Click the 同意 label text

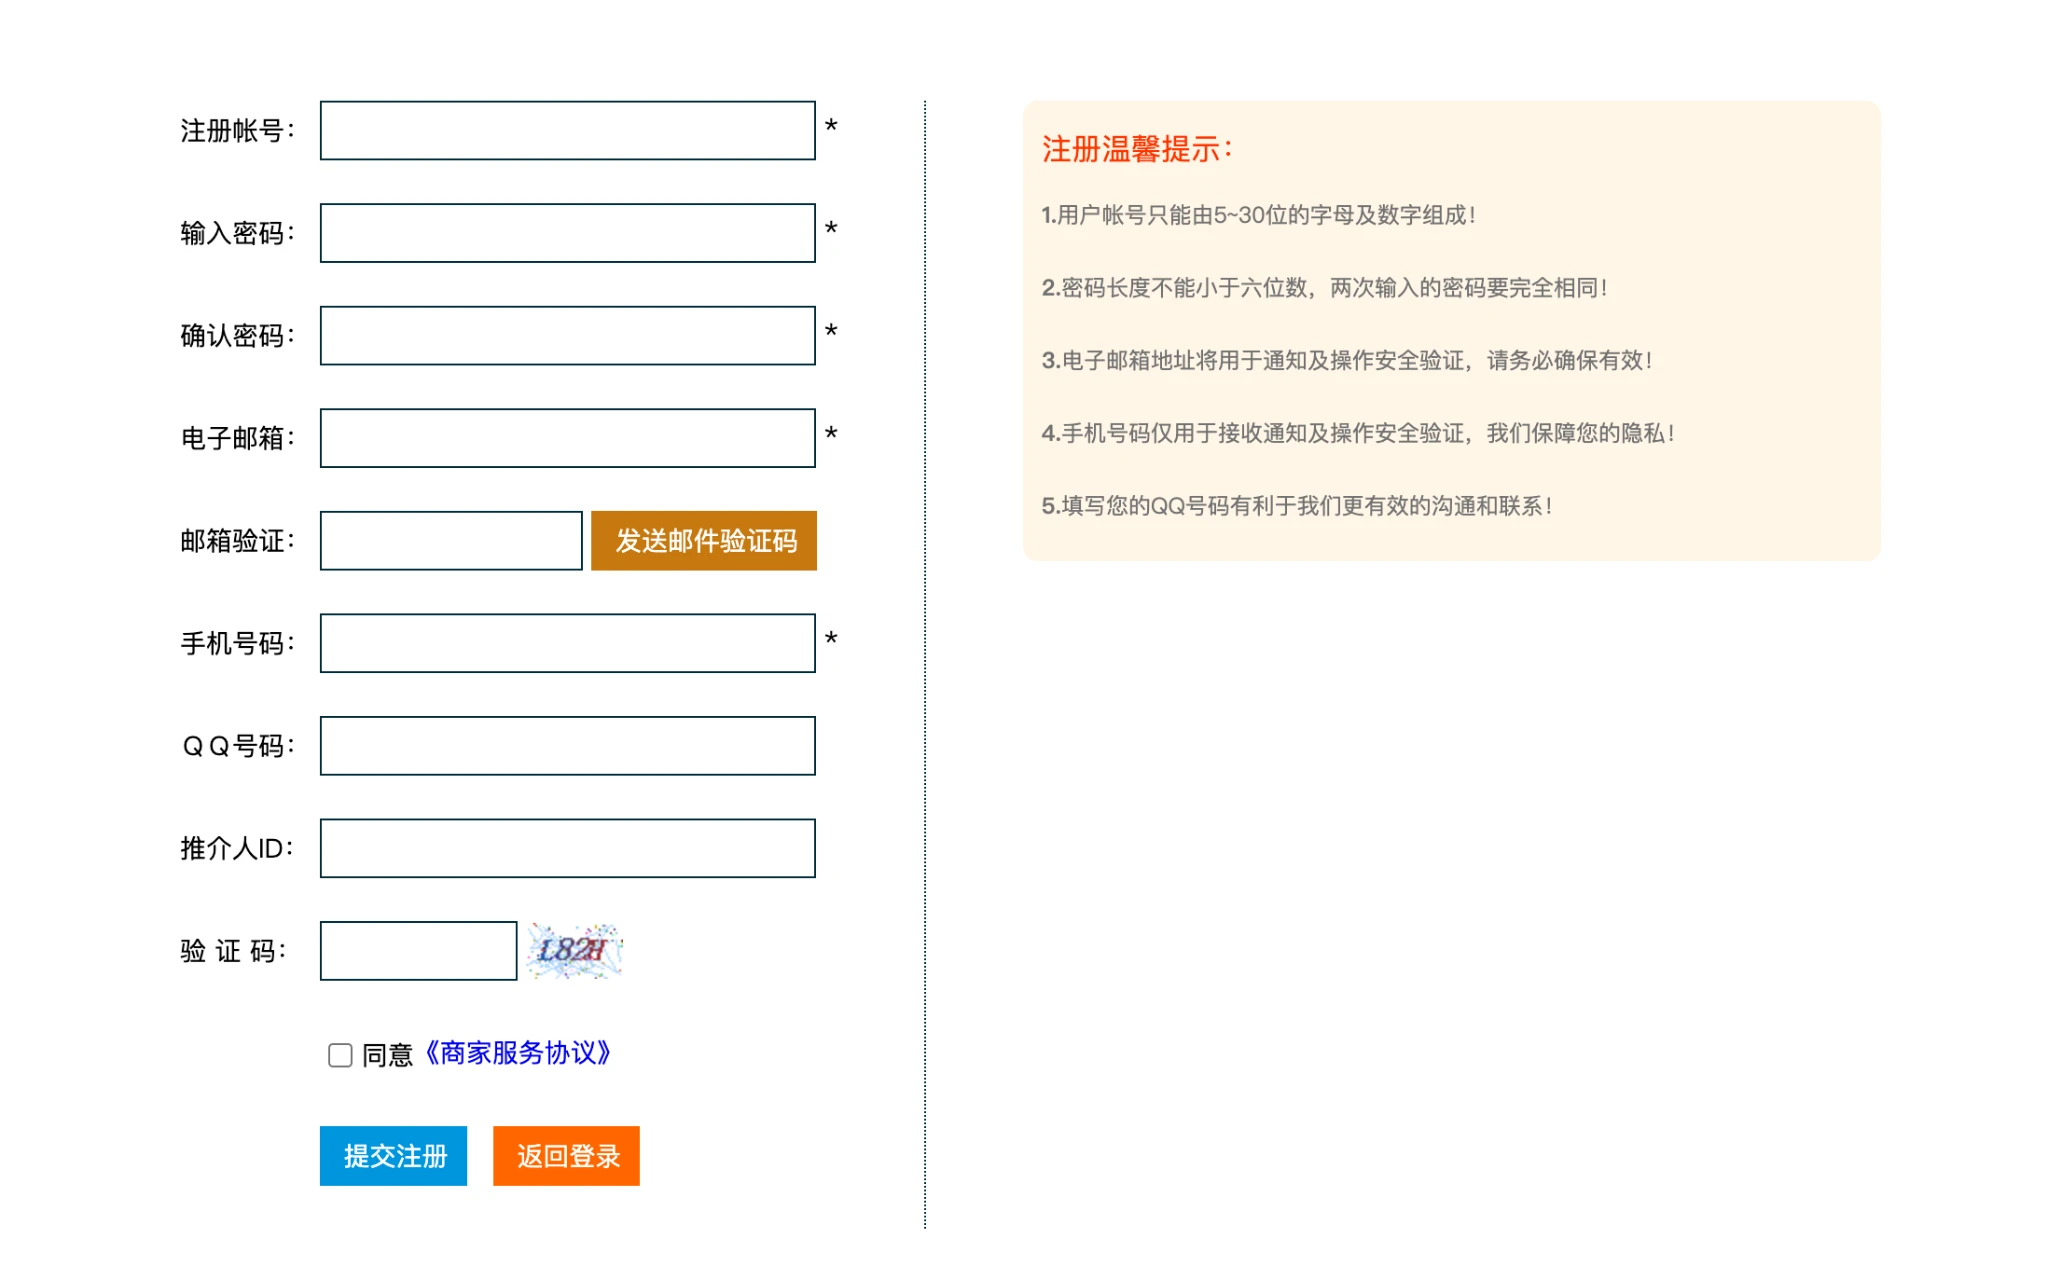(388, 1055)
